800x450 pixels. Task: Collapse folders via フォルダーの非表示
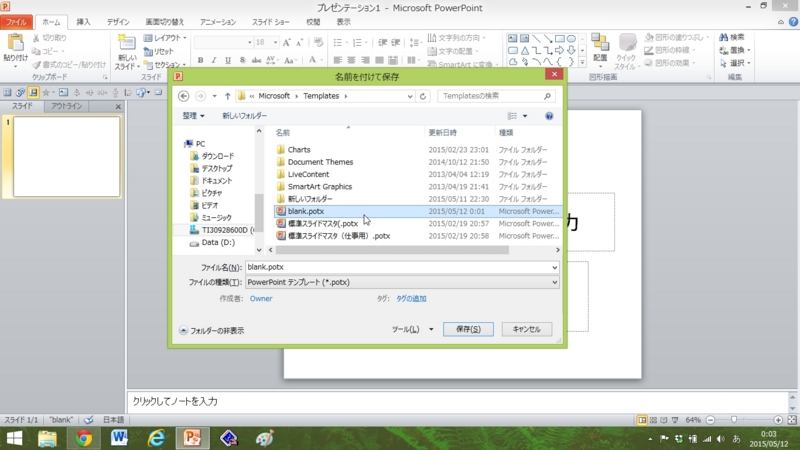[x=212, y=331]
